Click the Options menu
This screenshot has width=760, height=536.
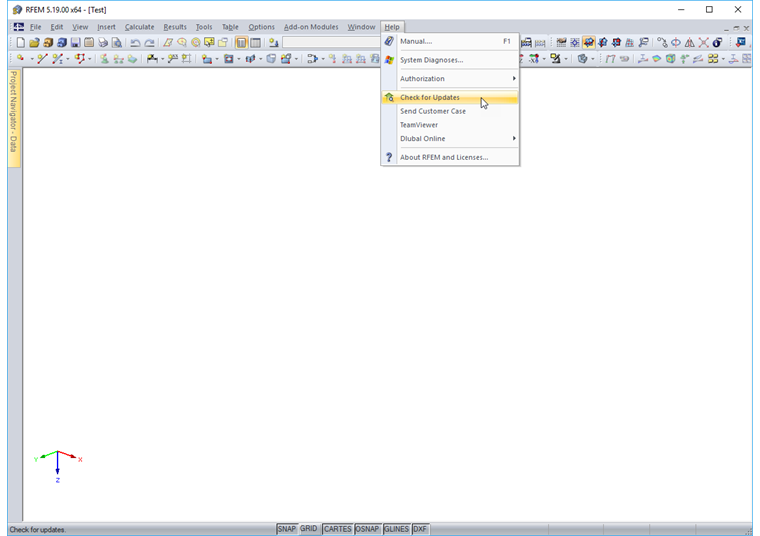point(261,27)
